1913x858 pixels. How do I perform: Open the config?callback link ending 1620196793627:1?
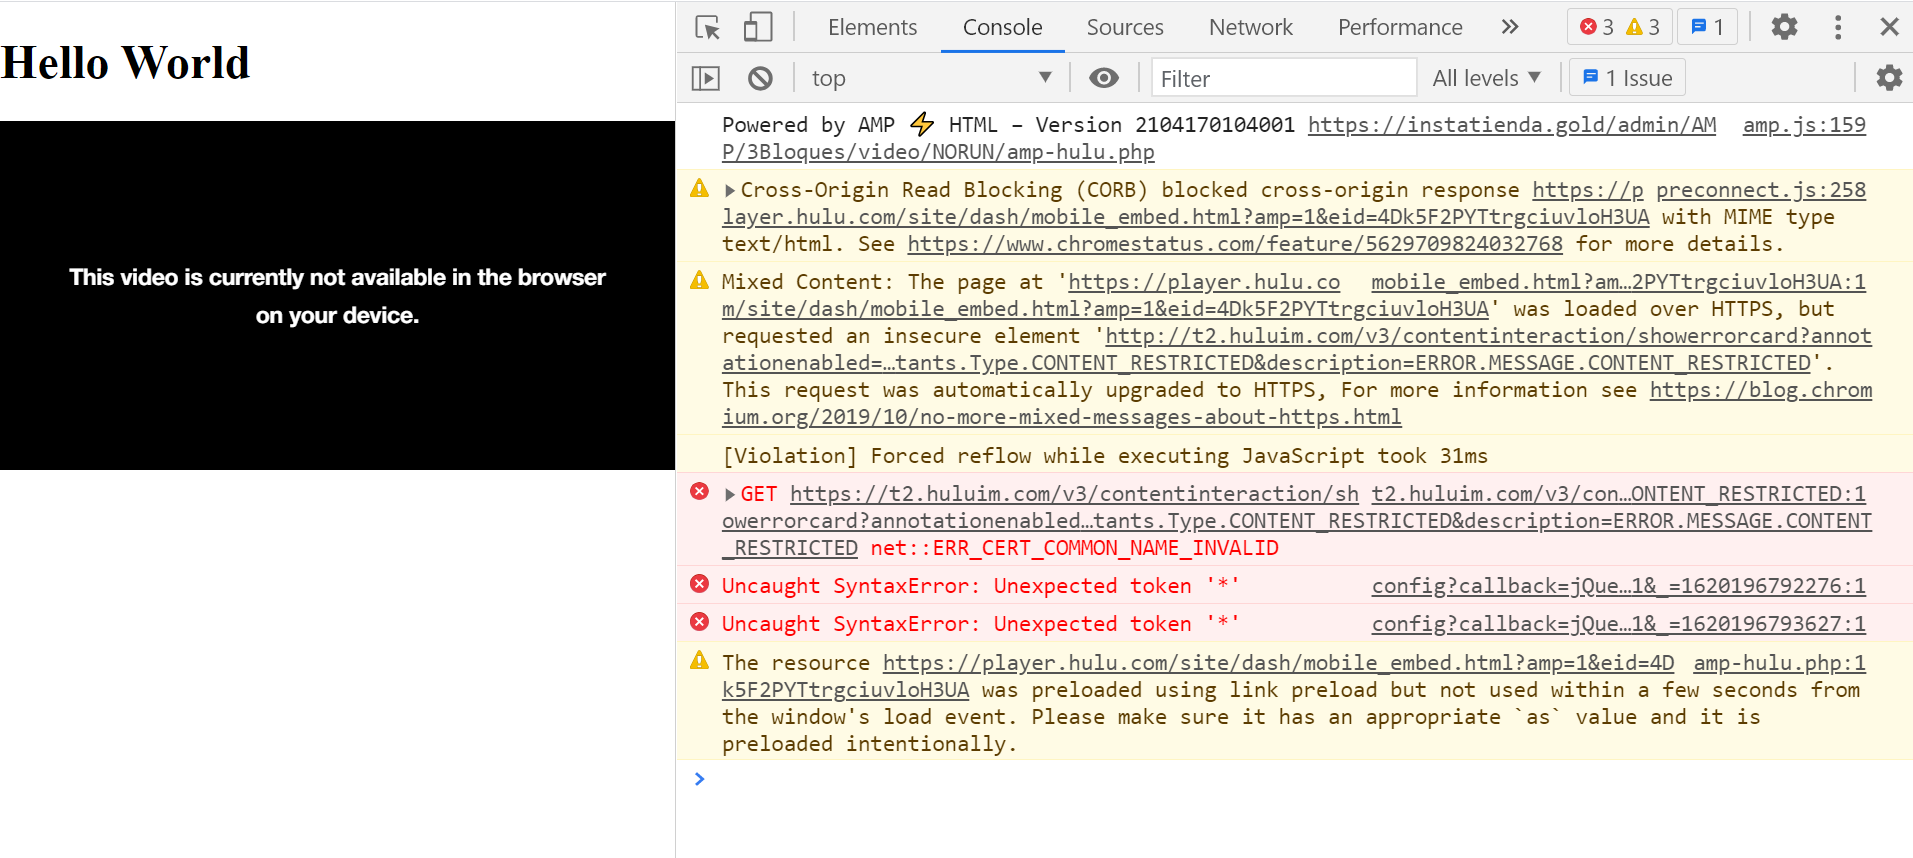(1618, 624)
